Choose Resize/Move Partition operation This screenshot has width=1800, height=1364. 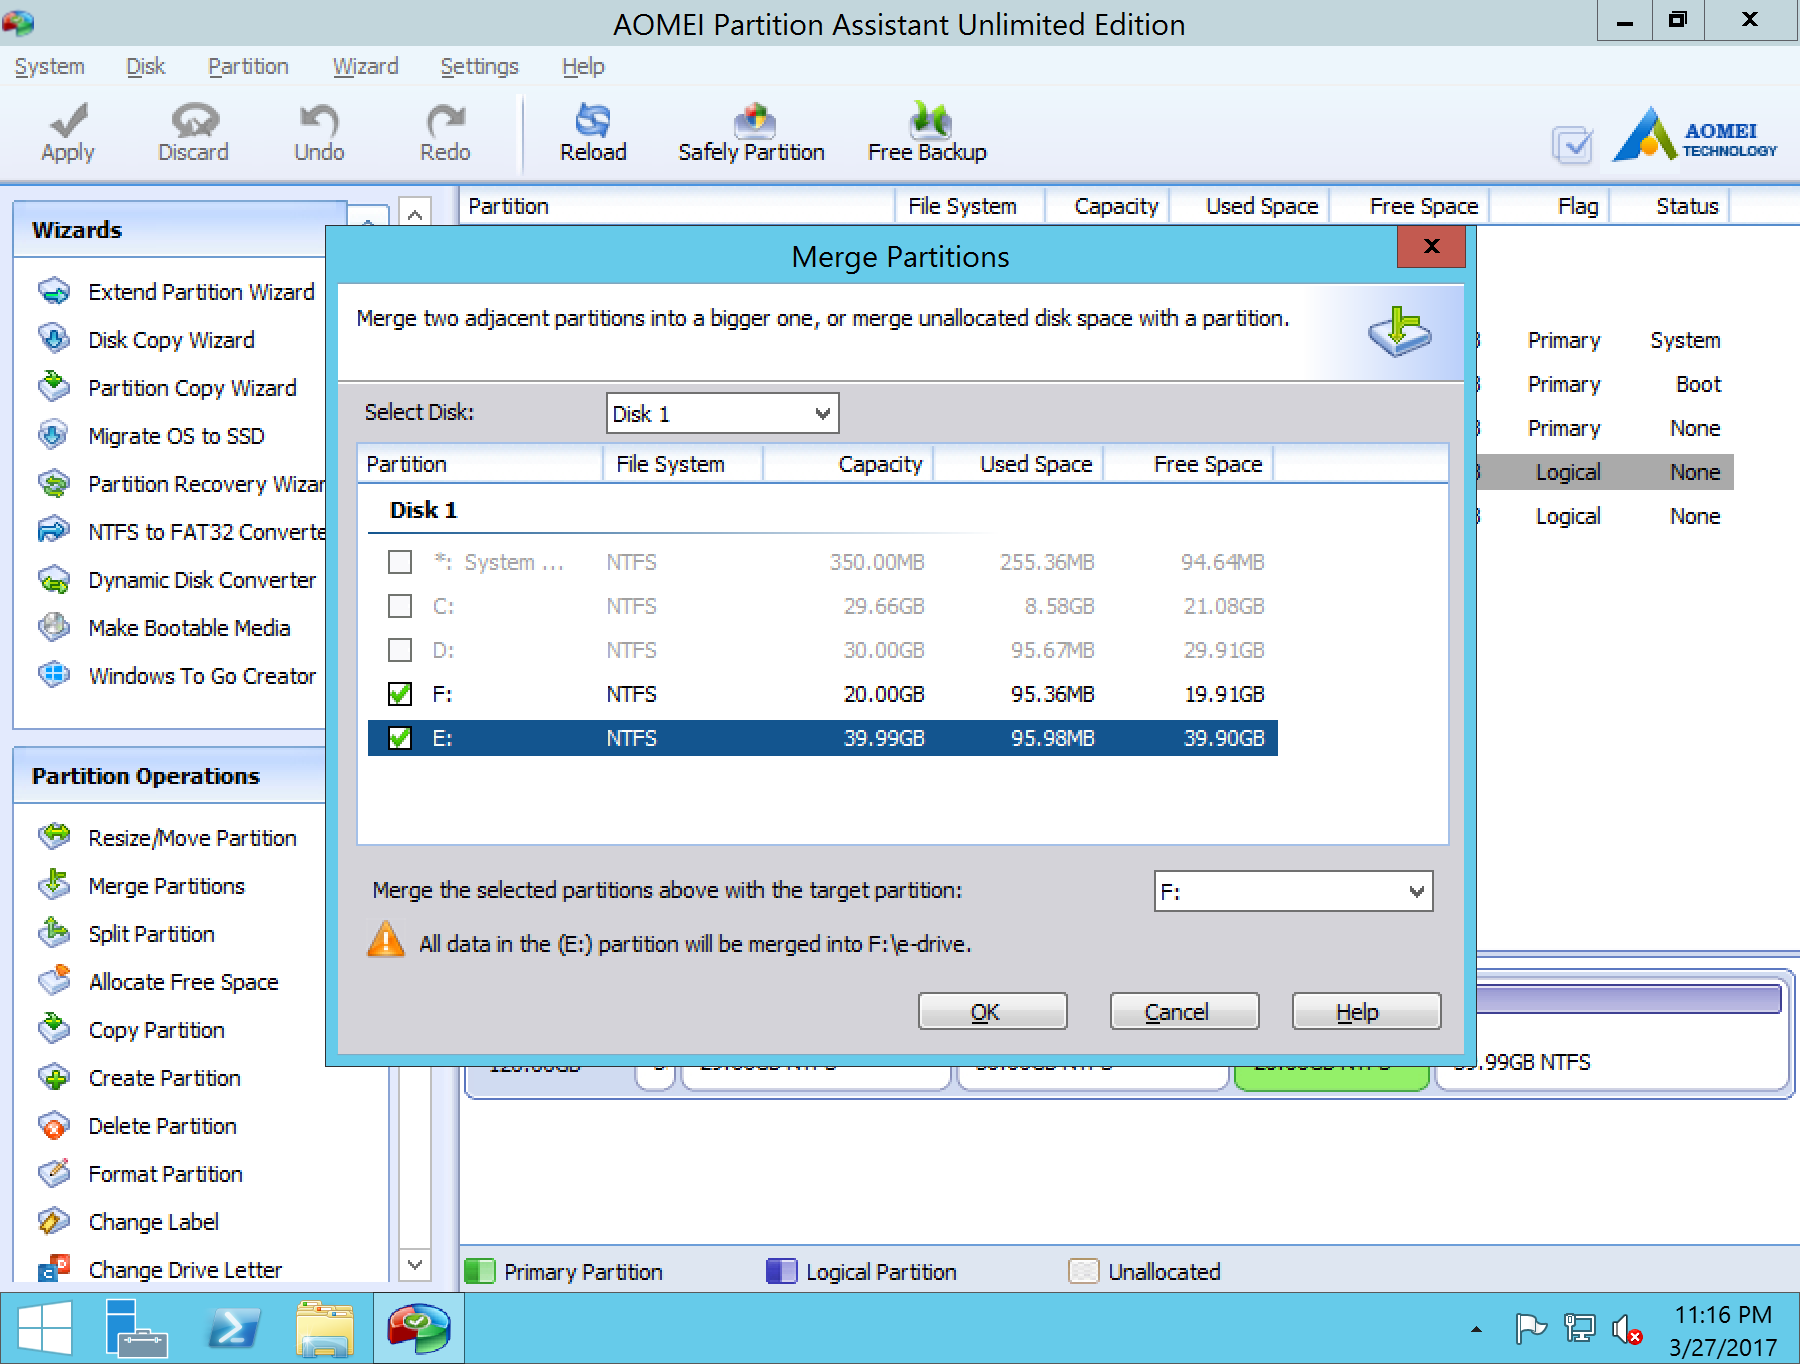coord(168,838)
